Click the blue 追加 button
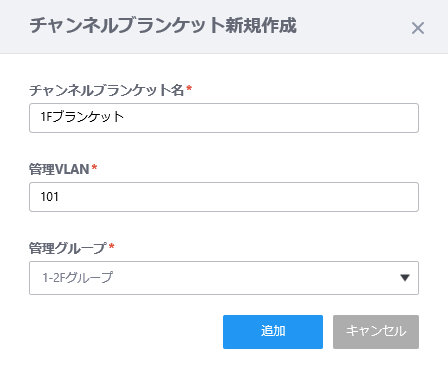The height and width of the screenshot is (368, 448). tap(273, 332)
